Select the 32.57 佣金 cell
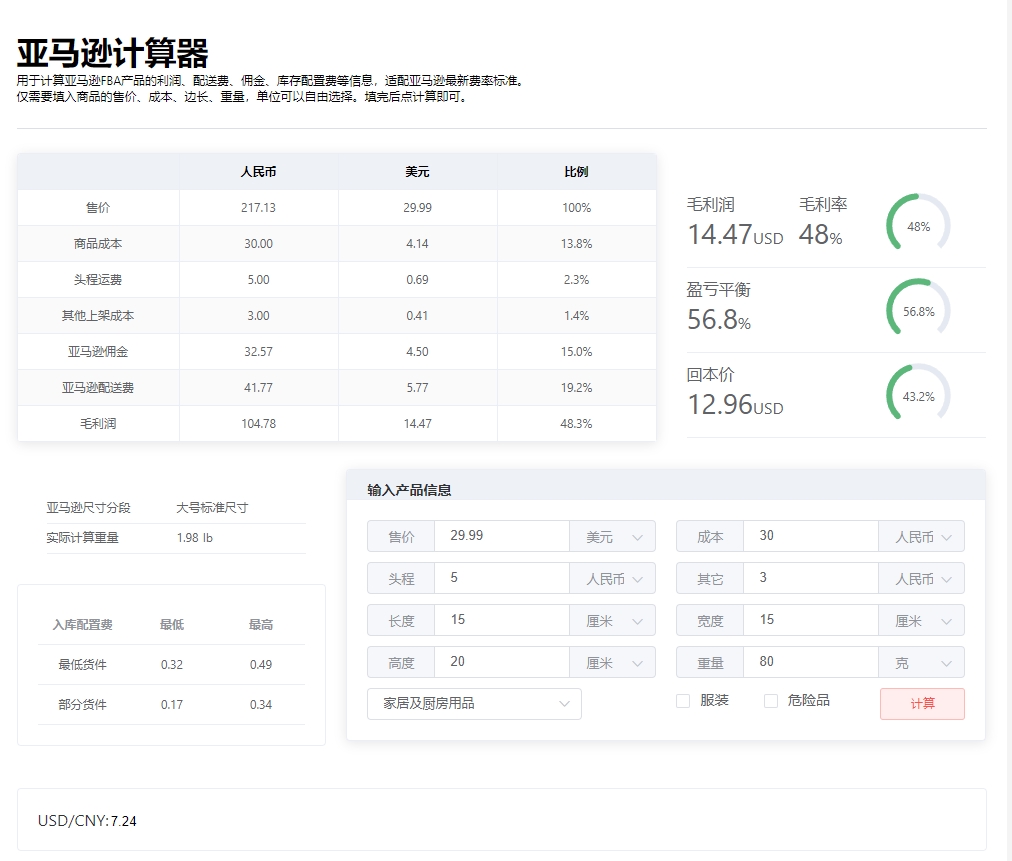The width and height of the screenshot is (1012, 861). 258,352
